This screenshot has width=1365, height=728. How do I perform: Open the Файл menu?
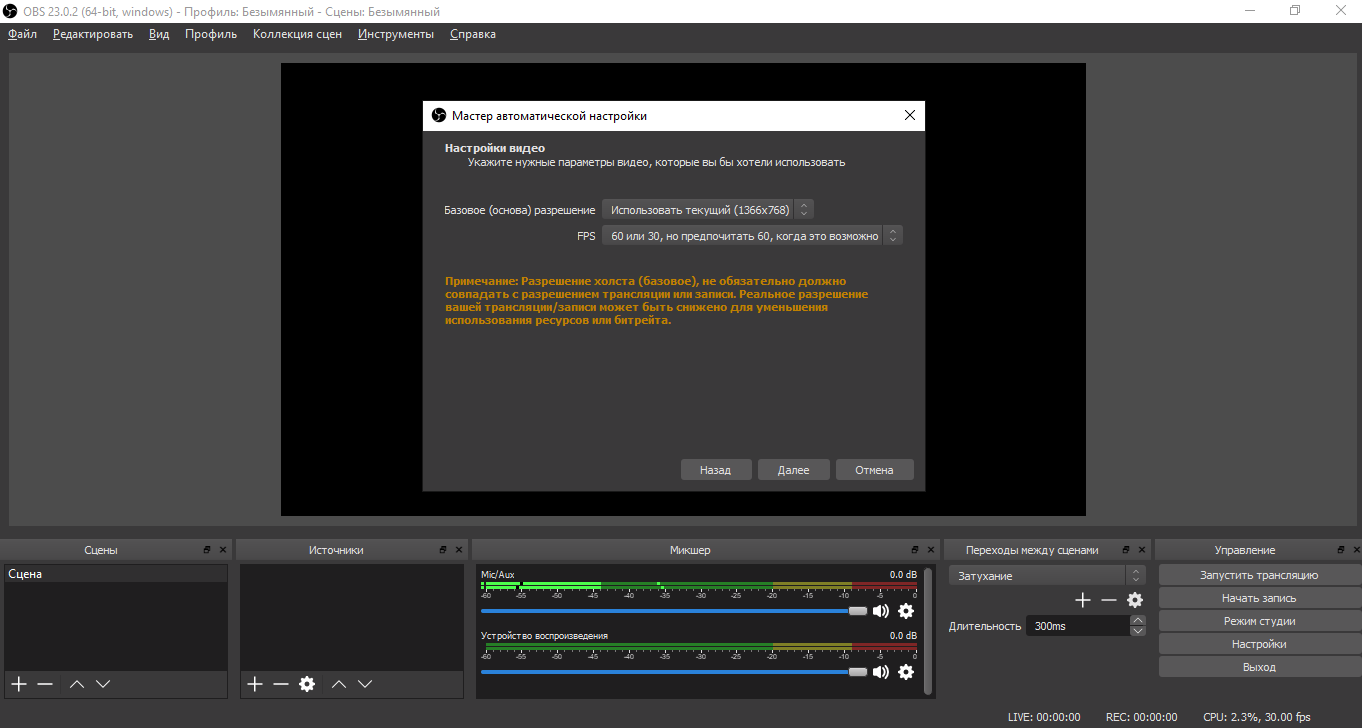point(22,34)
